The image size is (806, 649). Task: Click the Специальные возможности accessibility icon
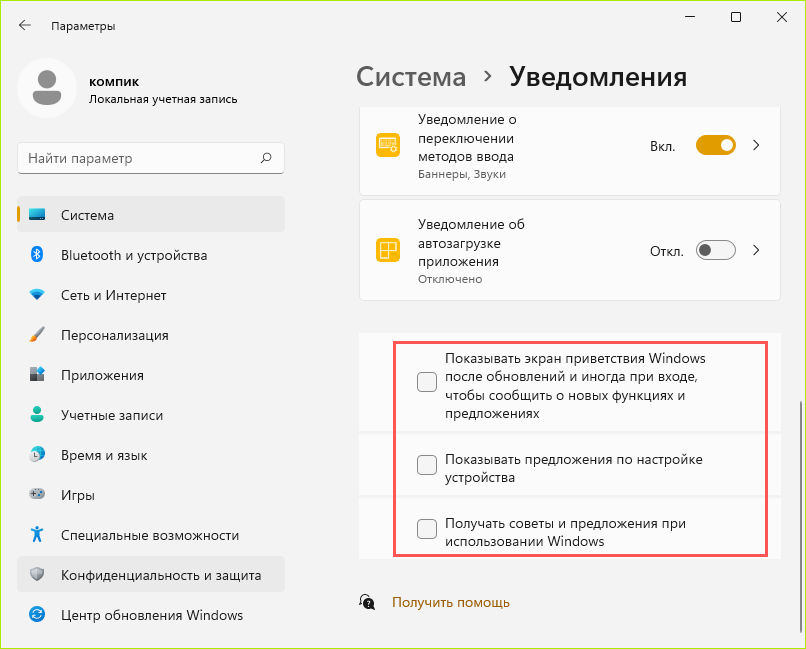(37, 534)
